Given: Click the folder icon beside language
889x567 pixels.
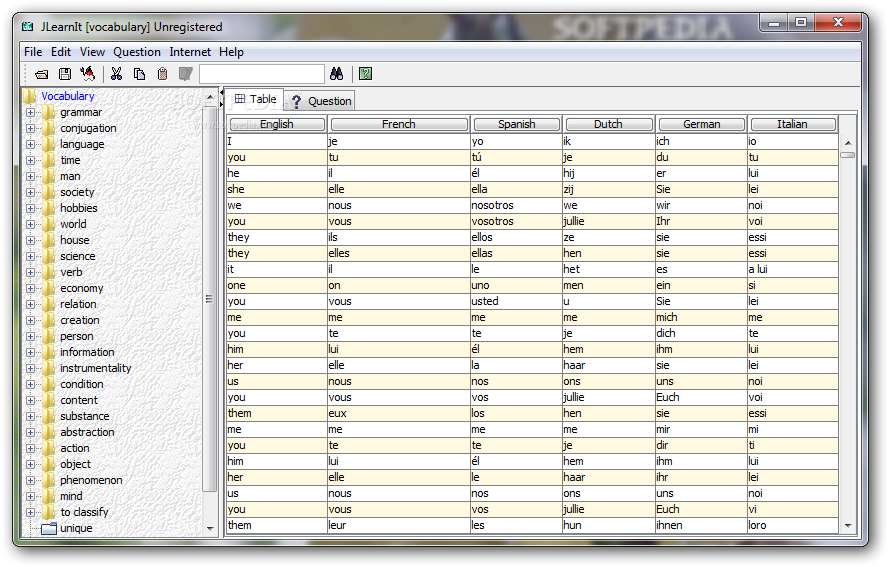Looking at the screenshot, I should point(49,144).
